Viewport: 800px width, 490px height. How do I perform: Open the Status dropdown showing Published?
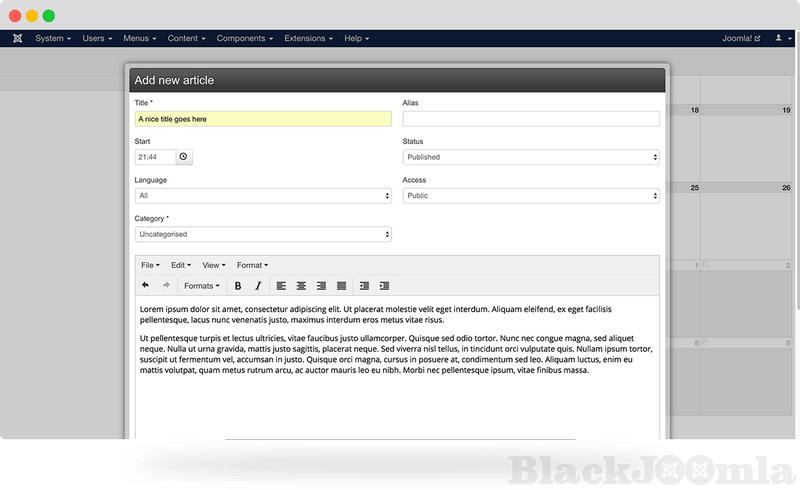pos(530,157)
